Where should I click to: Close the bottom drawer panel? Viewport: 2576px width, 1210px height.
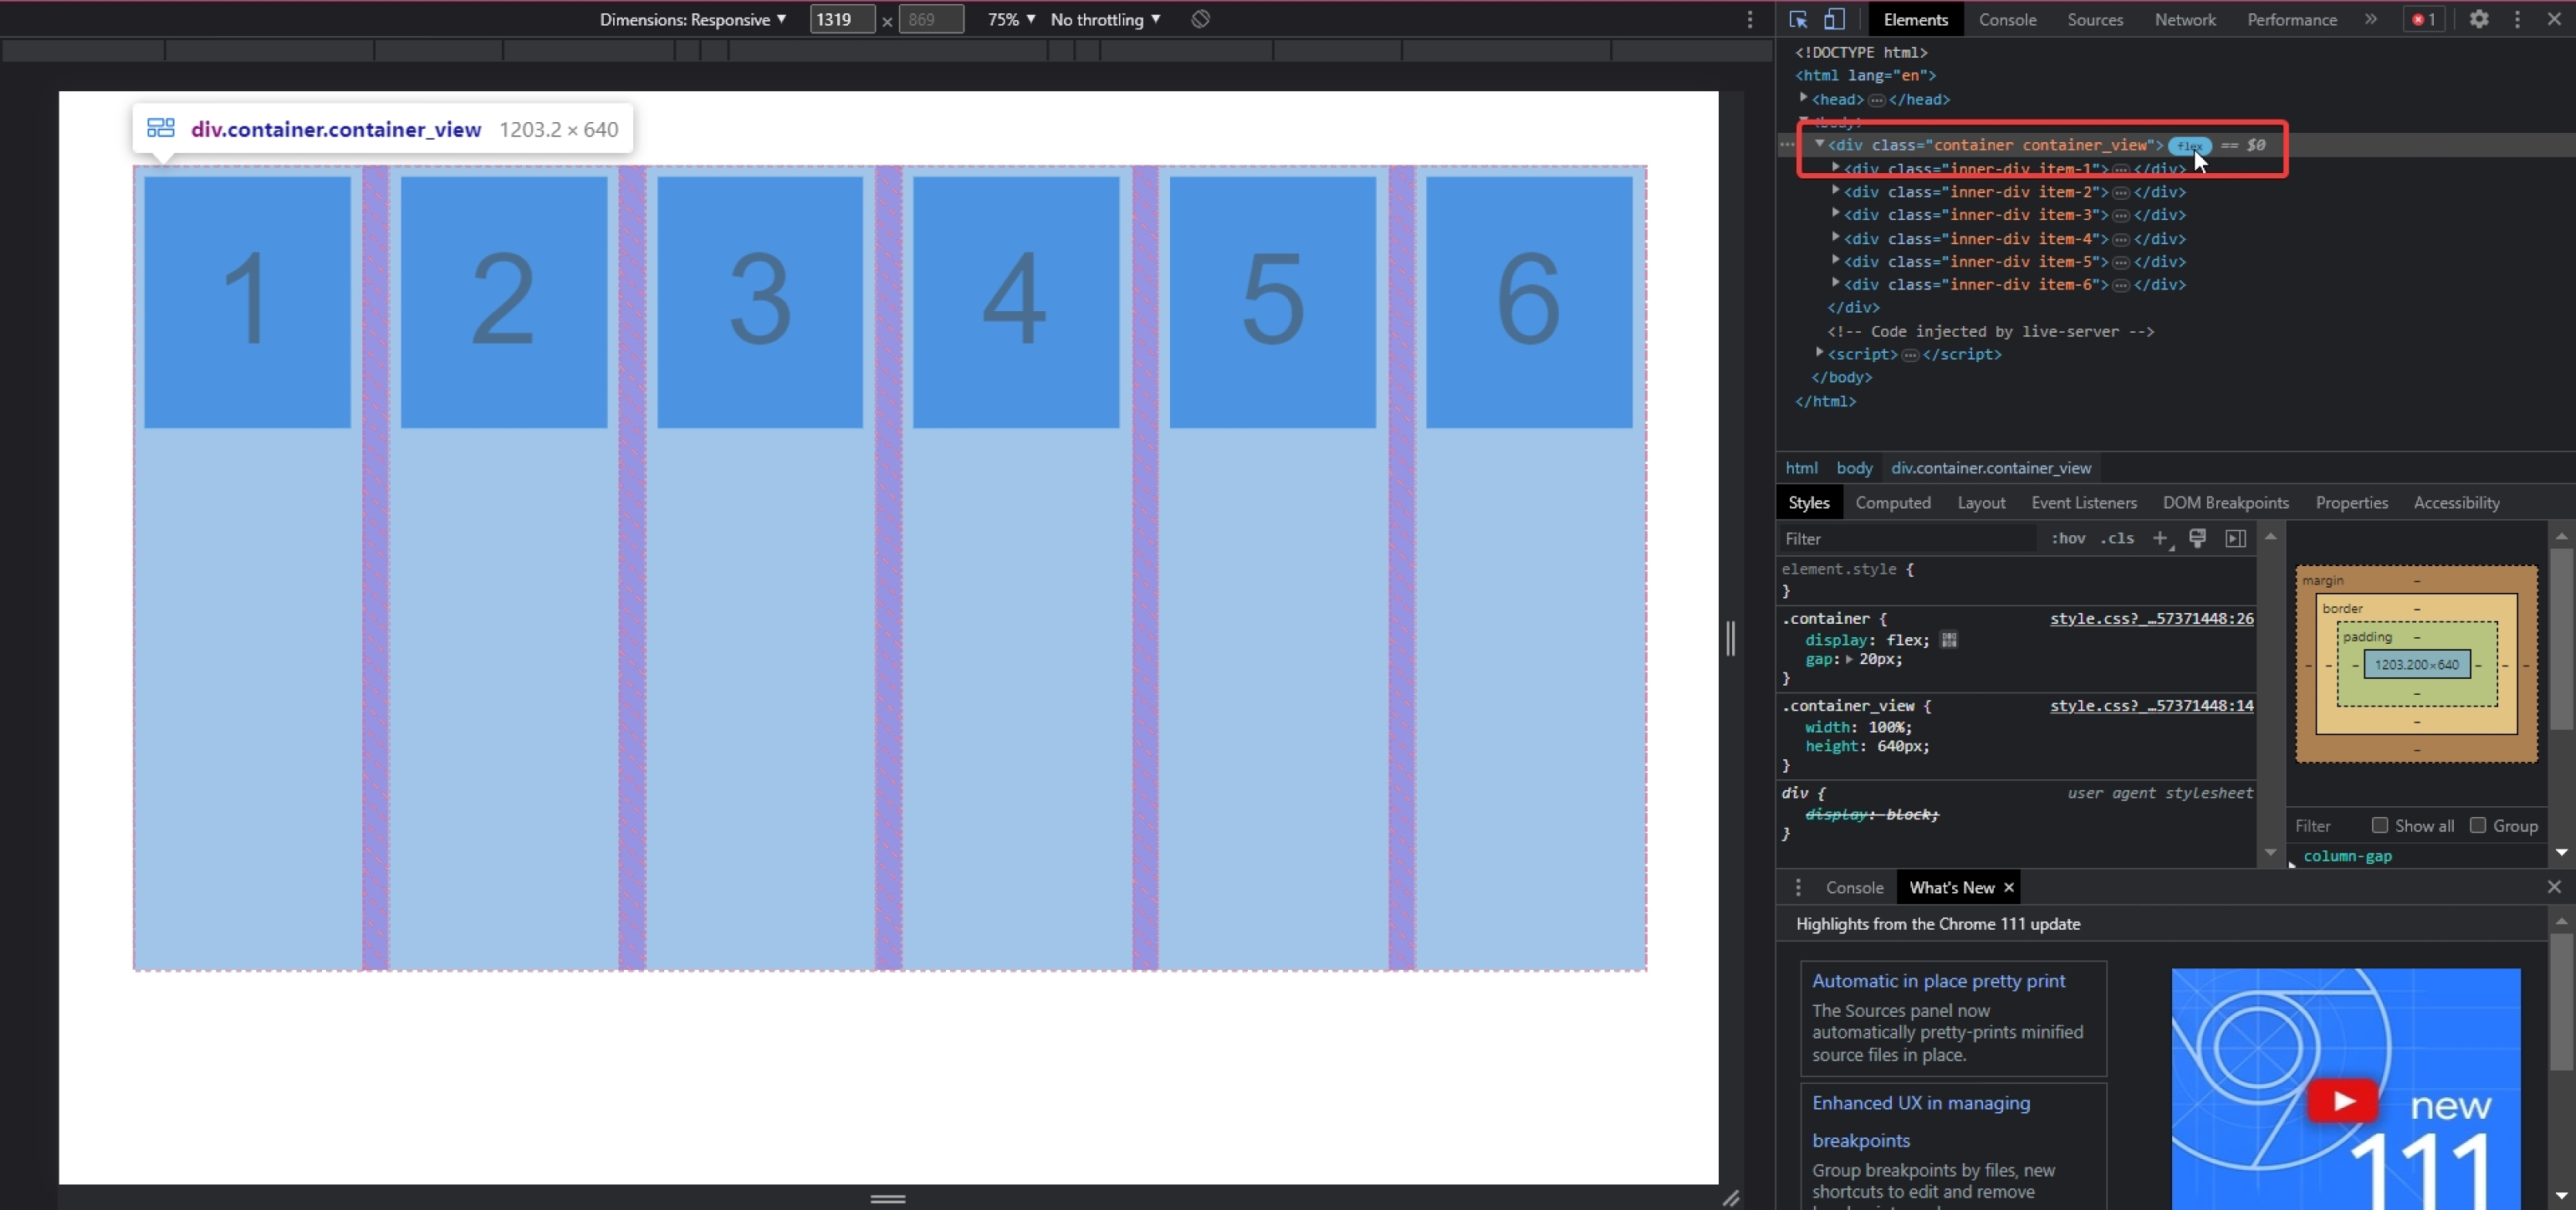point(2554,887)
